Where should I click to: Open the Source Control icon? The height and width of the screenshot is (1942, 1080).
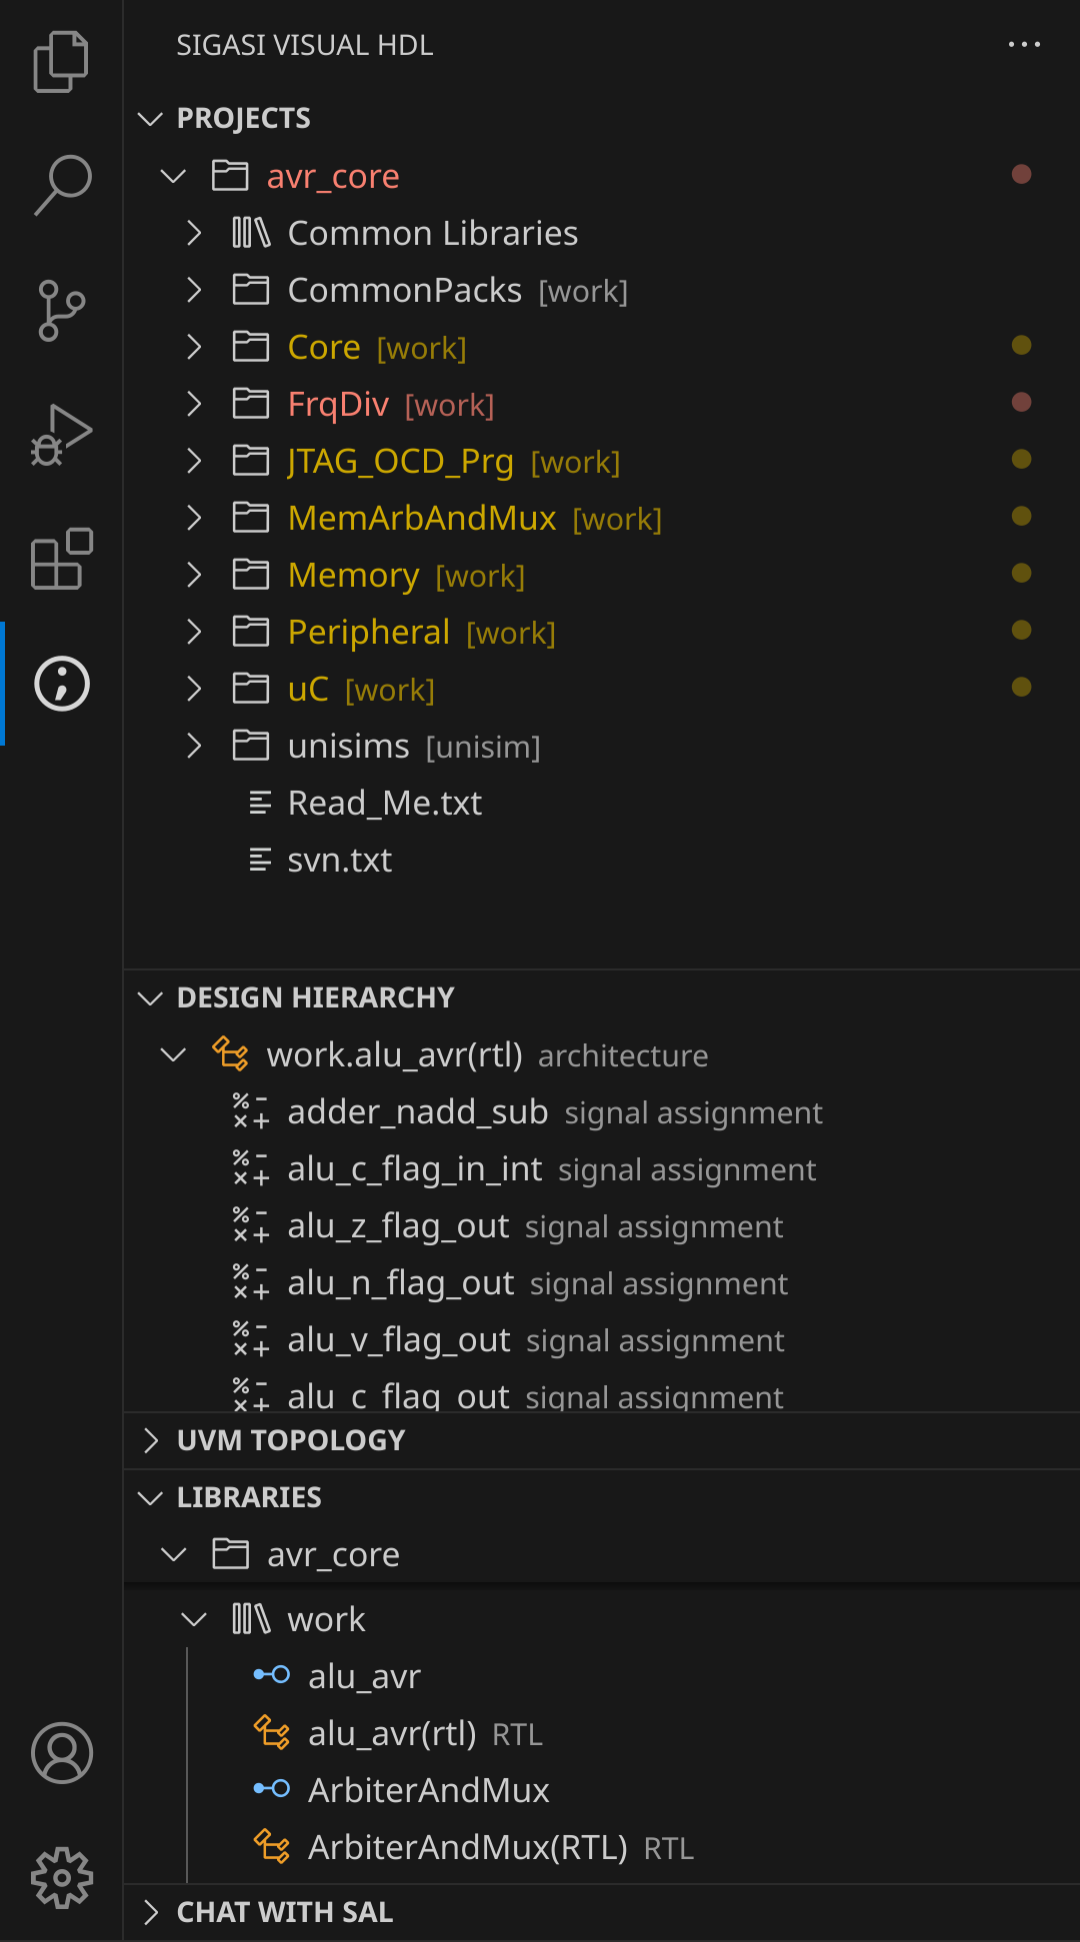coord(61,310)
